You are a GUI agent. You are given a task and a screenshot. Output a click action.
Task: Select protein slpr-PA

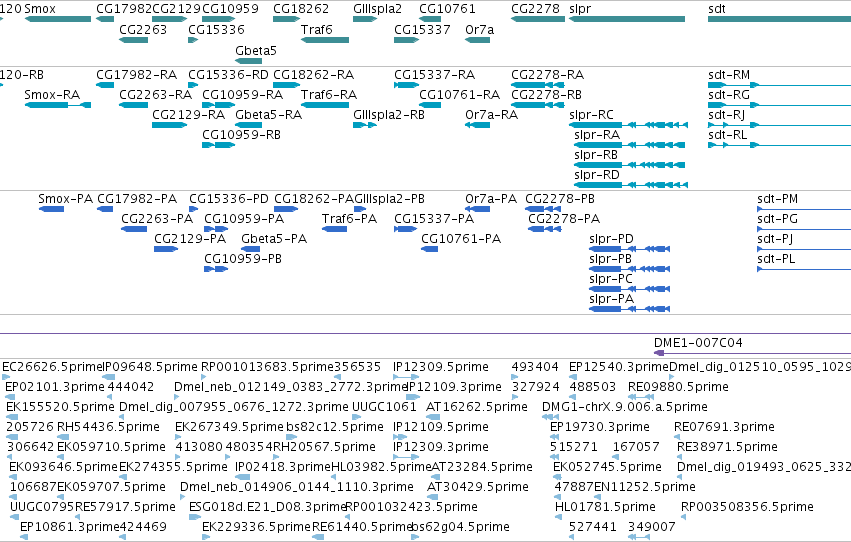point(630,309)
